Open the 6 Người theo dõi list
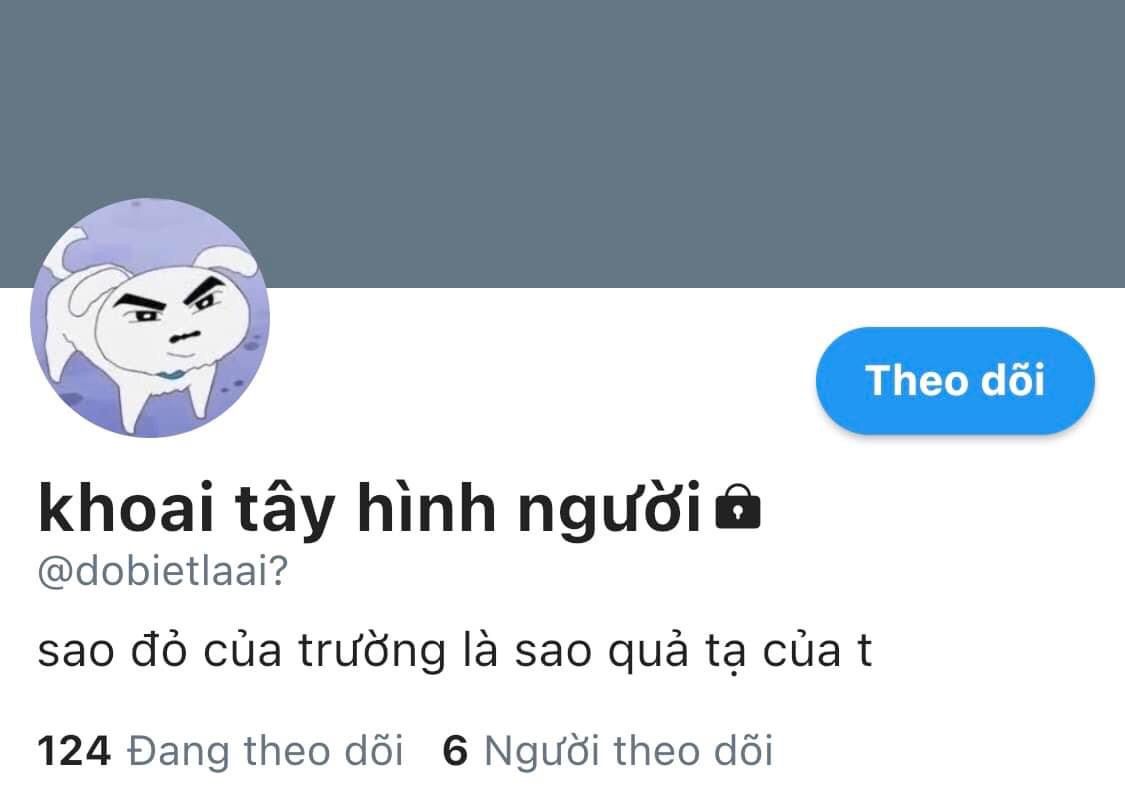Image resolution: width=1125 pixels, height=807 pixels. pyautogui.click(x=608, y=751)
